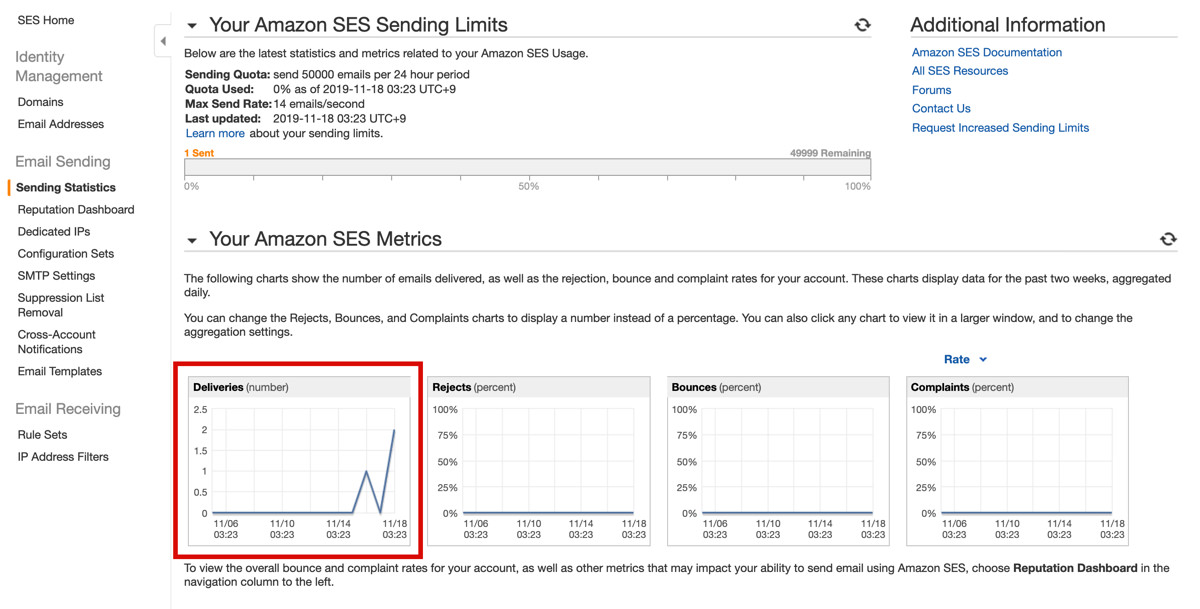
Task: Collapse the Your Amazon SES Metrics section
Action: coord(191,239)
